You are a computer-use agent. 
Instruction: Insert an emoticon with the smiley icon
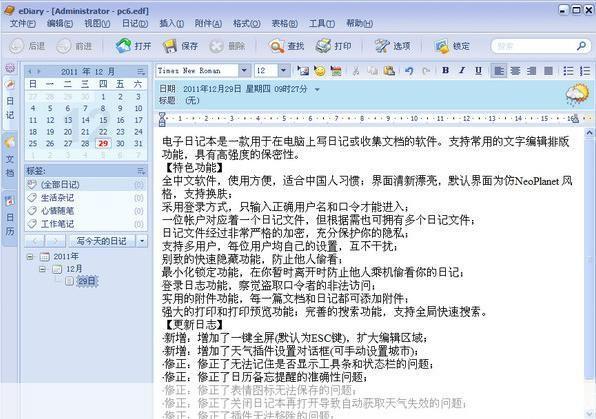pyautogui.click(x=320, y=71)
